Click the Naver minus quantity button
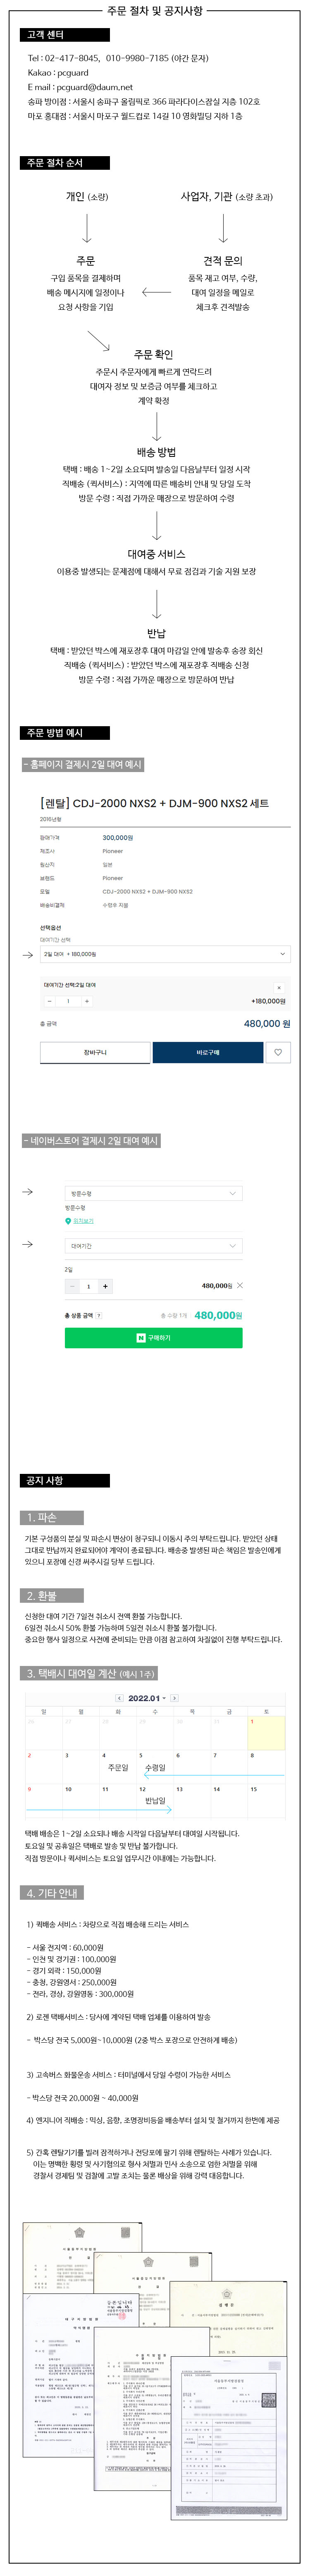 (x=72, y=1286)
